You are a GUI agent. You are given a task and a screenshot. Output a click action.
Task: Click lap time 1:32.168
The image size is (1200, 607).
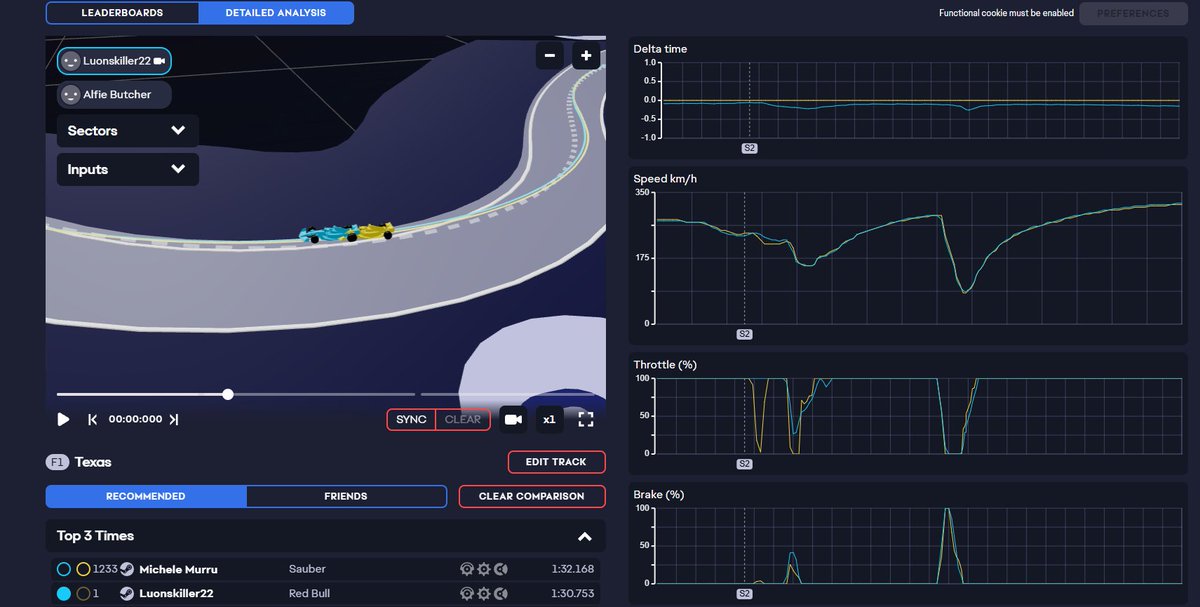click(572, 569)
